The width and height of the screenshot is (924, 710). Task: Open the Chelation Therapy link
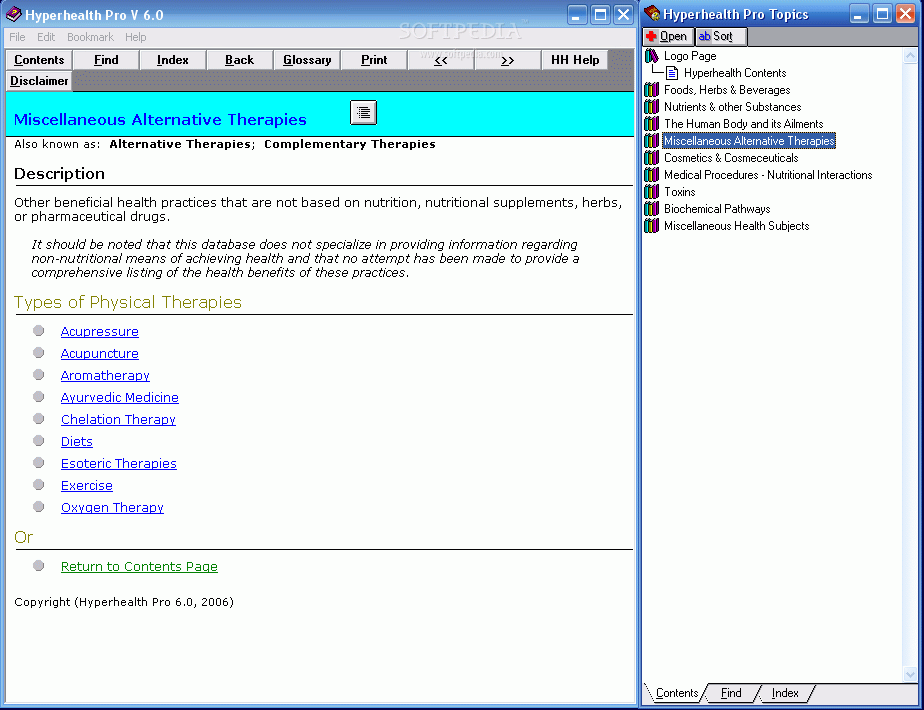[118, 420]
